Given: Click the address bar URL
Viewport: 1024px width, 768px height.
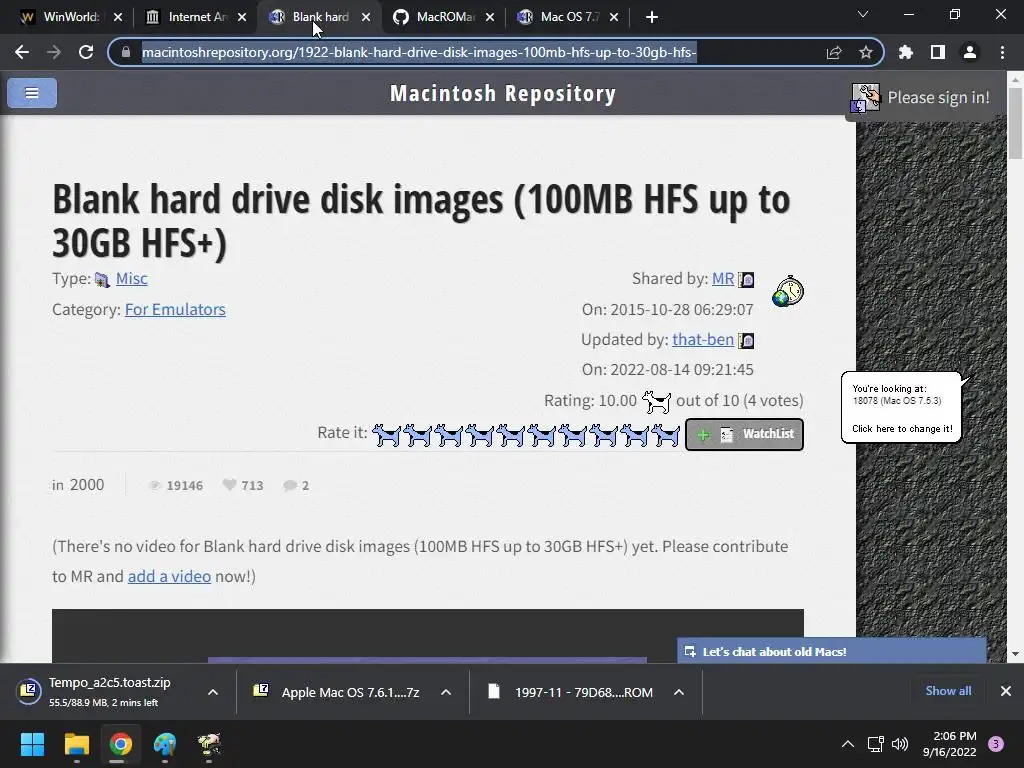Looking at the screenshot, I should click(419, 52).
